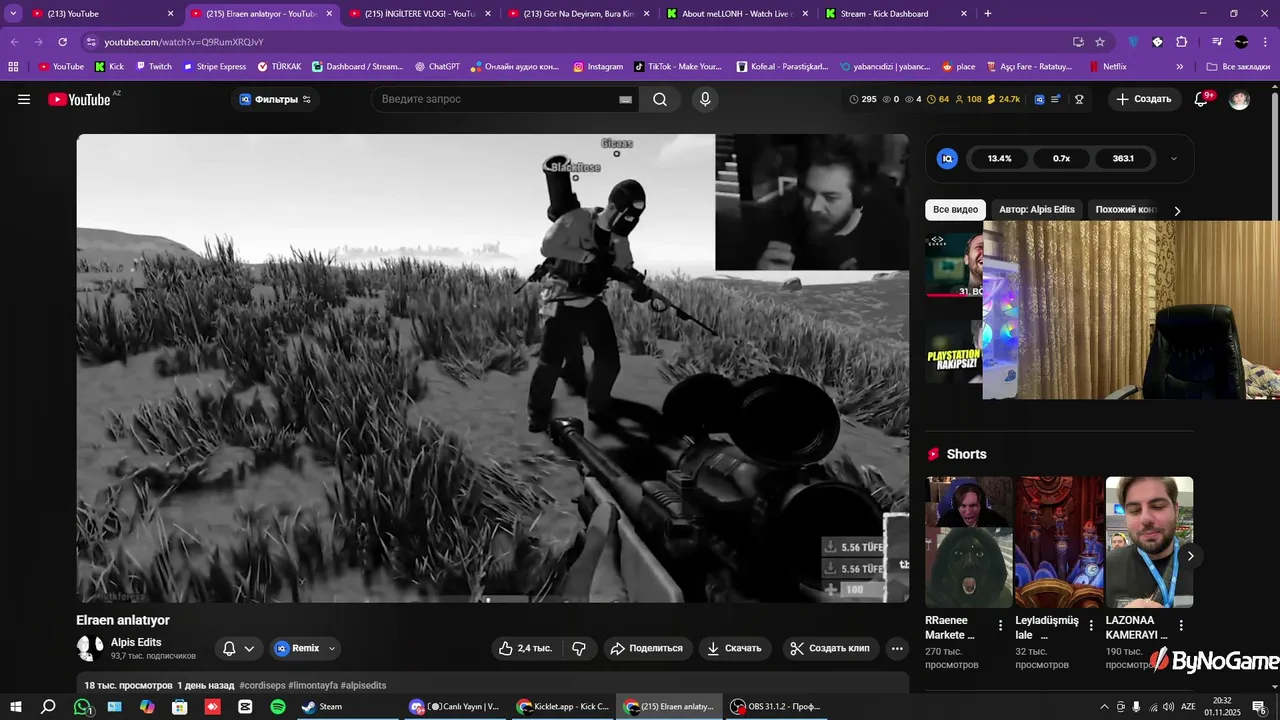Open CapCut from the taskbar
Viewport: 1280px width, 720px height.
coord(245,706)
